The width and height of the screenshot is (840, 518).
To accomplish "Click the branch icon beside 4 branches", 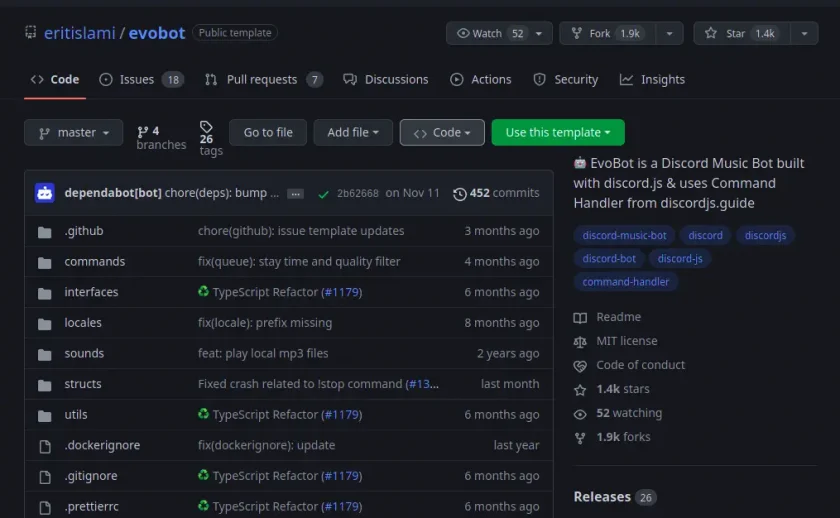I will (142, 132).
